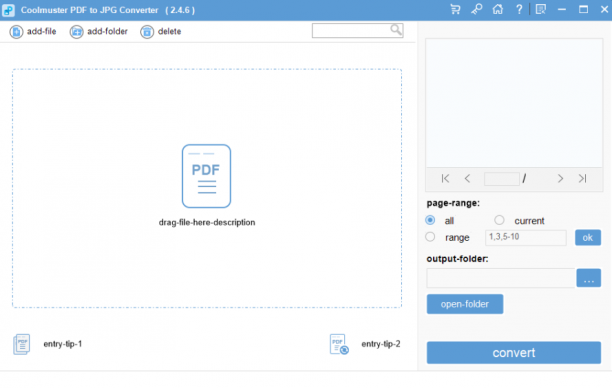Image resolution: width=612 pixels, height=388 pixels.
Task: Click the delete trash icon
Action: [x=147, y=32]
